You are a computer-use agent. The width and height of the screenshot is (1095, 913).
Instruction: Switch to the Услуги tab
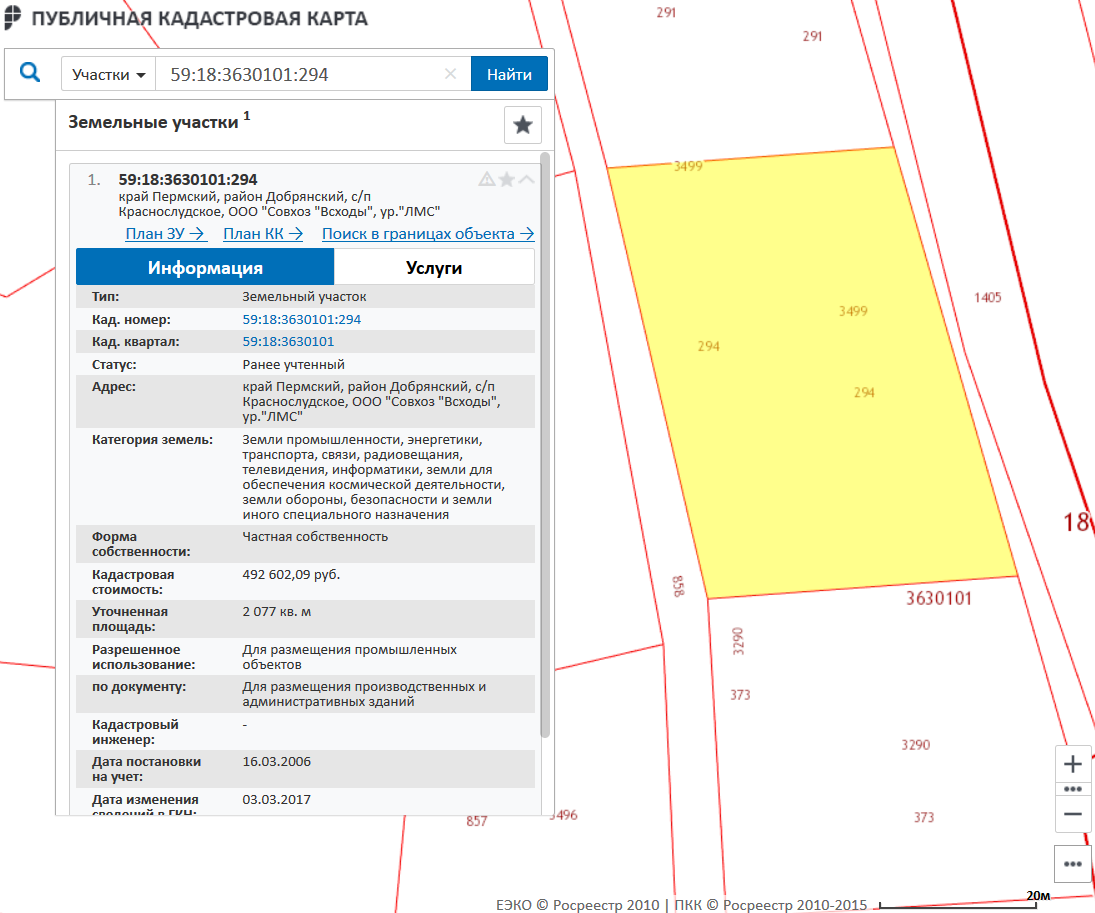coord(434,268)
